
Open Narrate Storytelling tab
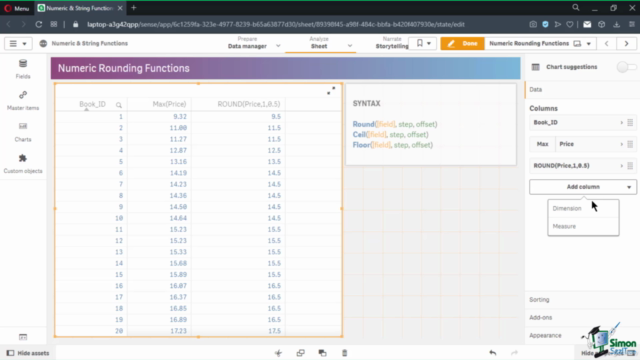[x=392, y=43]
